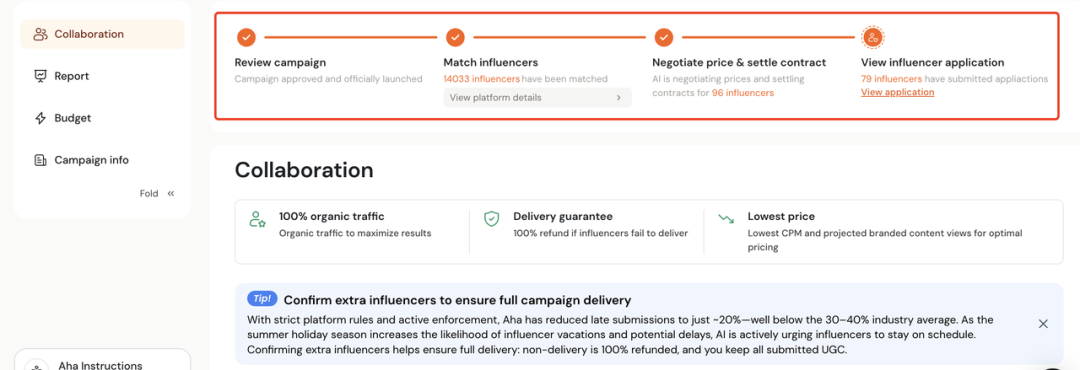Click the Review campaign completed checkmark
1080x370 pixels.
[x=246, y=37]
